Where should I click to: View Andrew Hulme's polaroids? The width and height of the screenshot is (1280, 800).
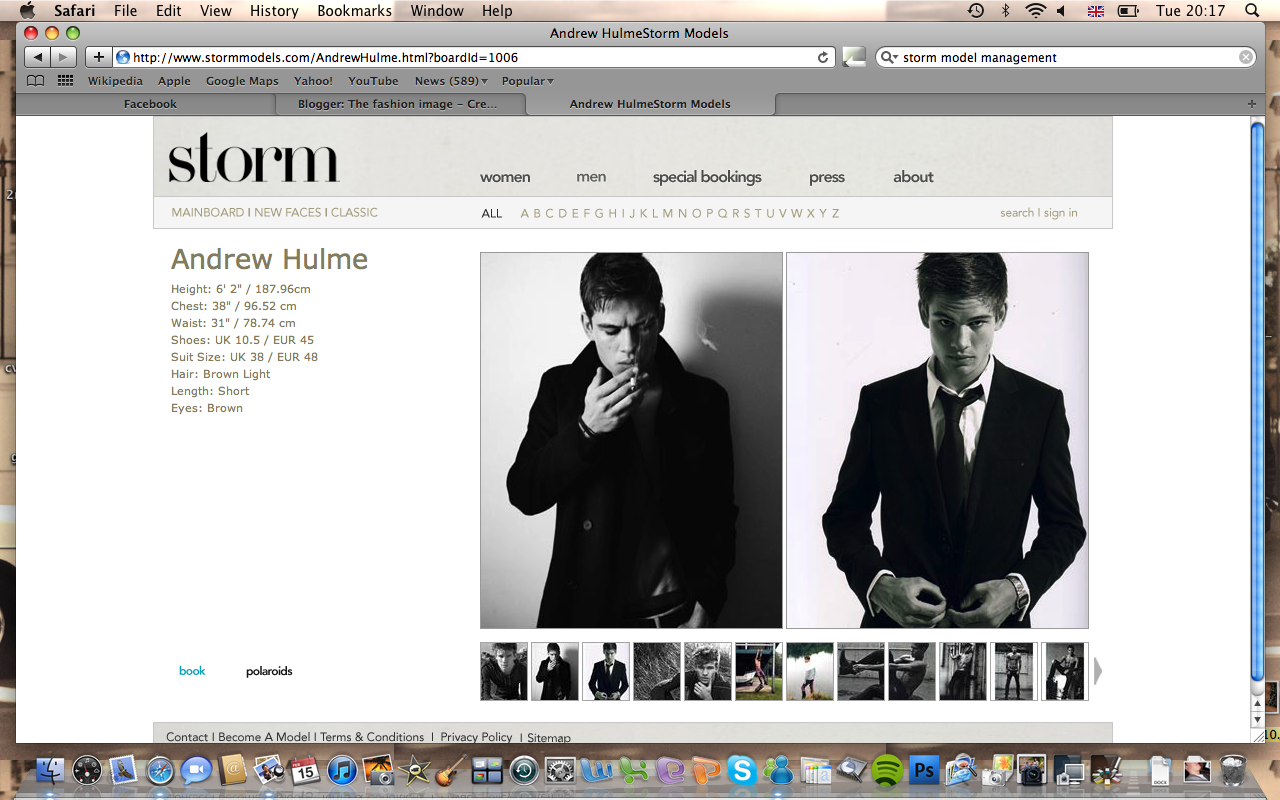pos(268,671)
